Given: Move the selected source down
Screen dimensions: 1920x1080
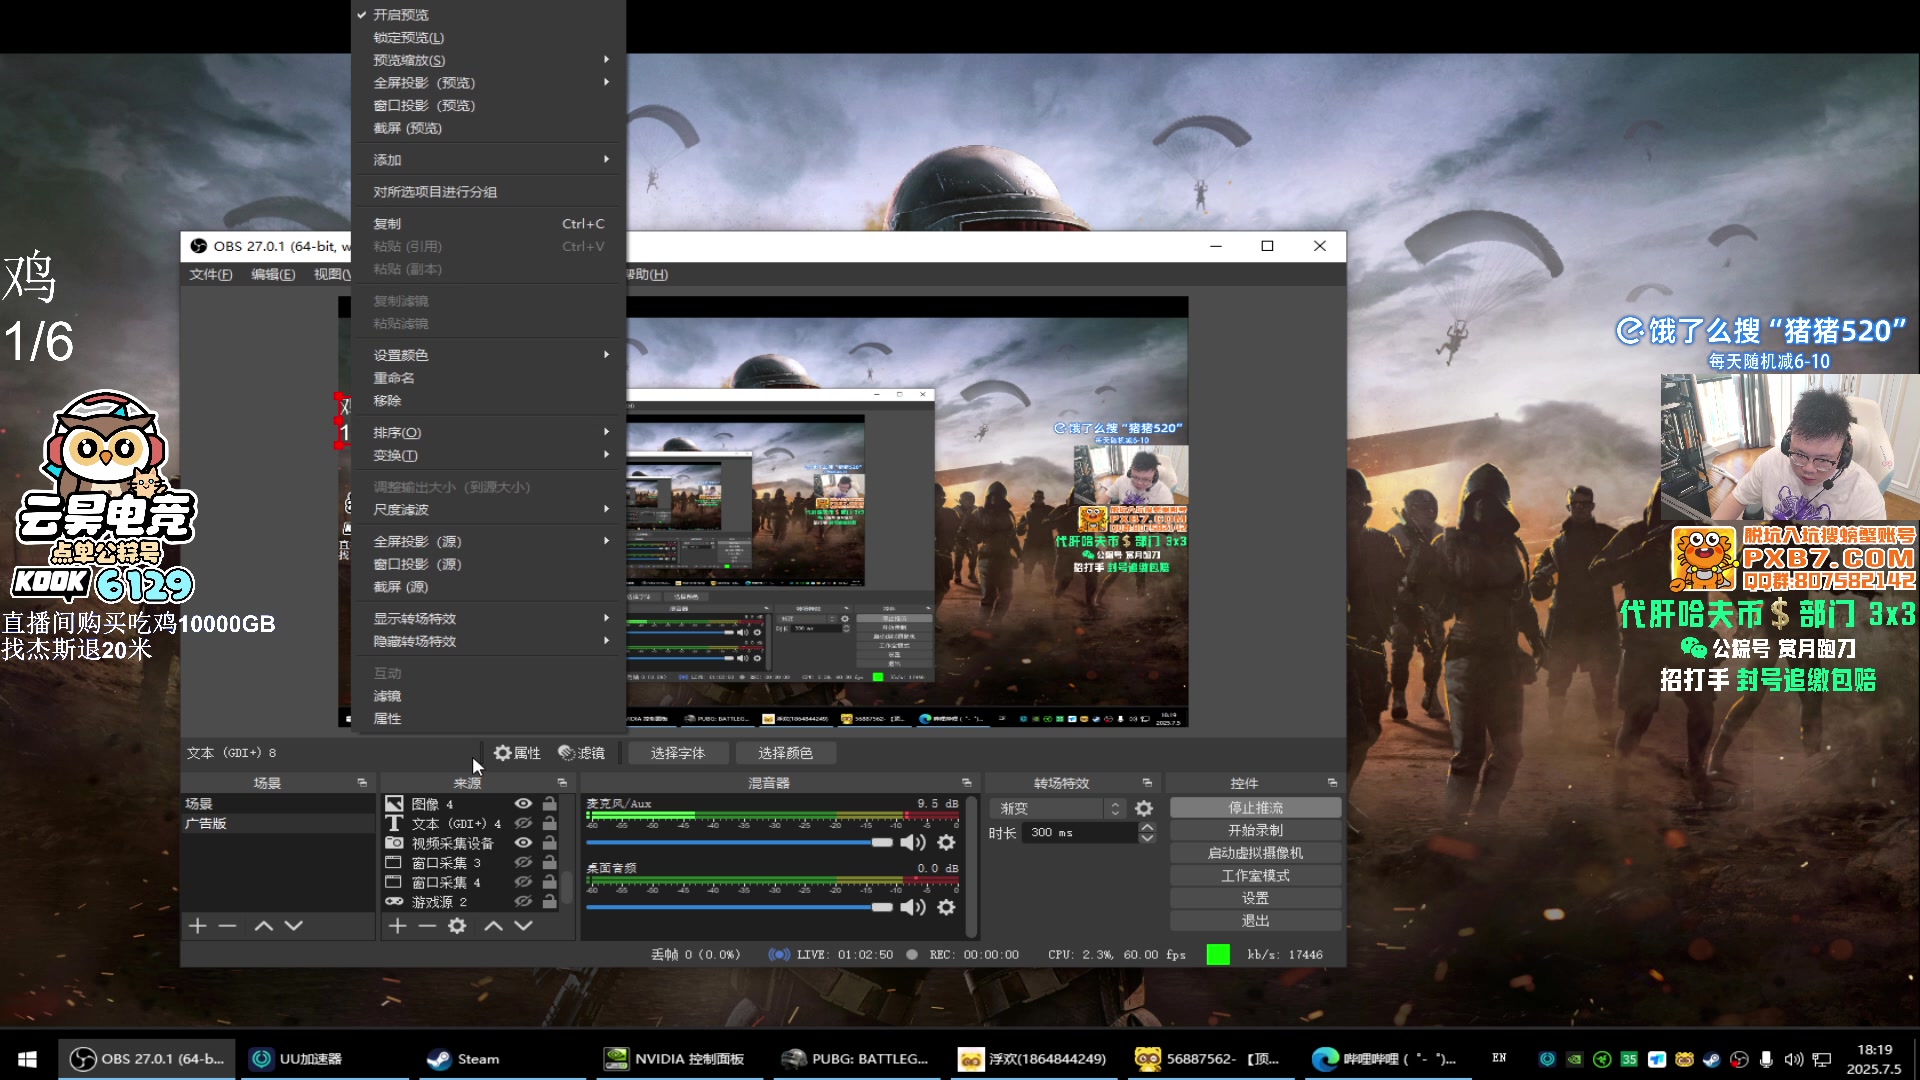Looking at the screenshot, I should pos(523,926).
